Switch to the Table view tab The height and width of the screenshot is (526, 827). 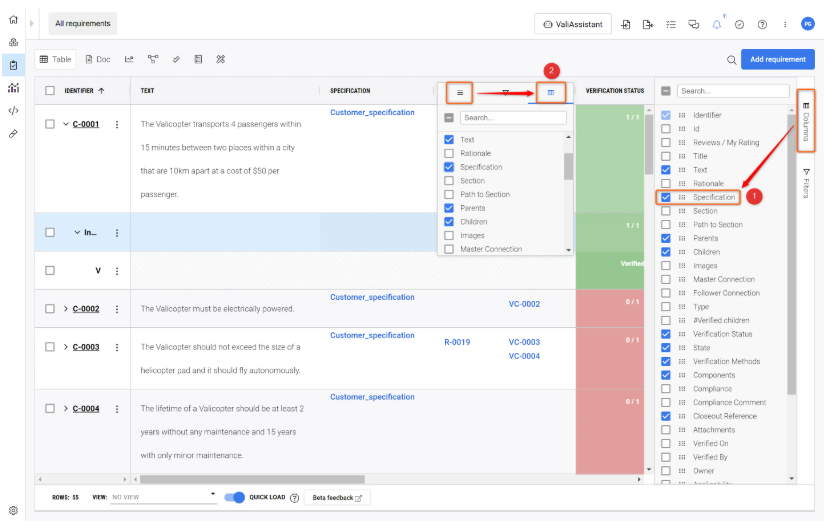pyautogui.click(x=55, y=59)
